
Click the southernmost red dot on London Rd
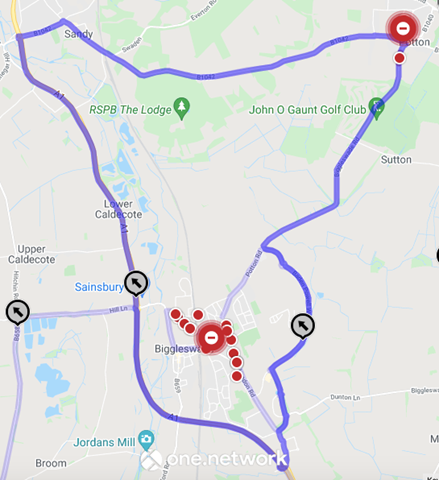[x=237, y=376]
